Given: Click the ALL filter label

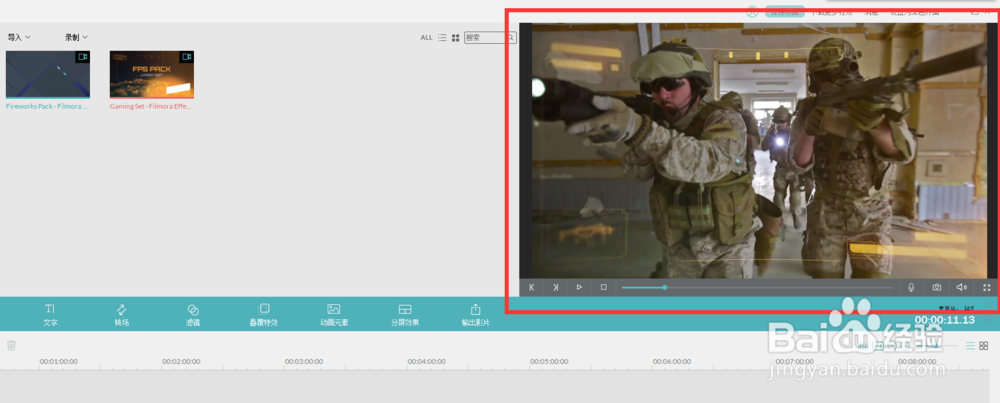Looking at the screenshot, I should point(427,38).
